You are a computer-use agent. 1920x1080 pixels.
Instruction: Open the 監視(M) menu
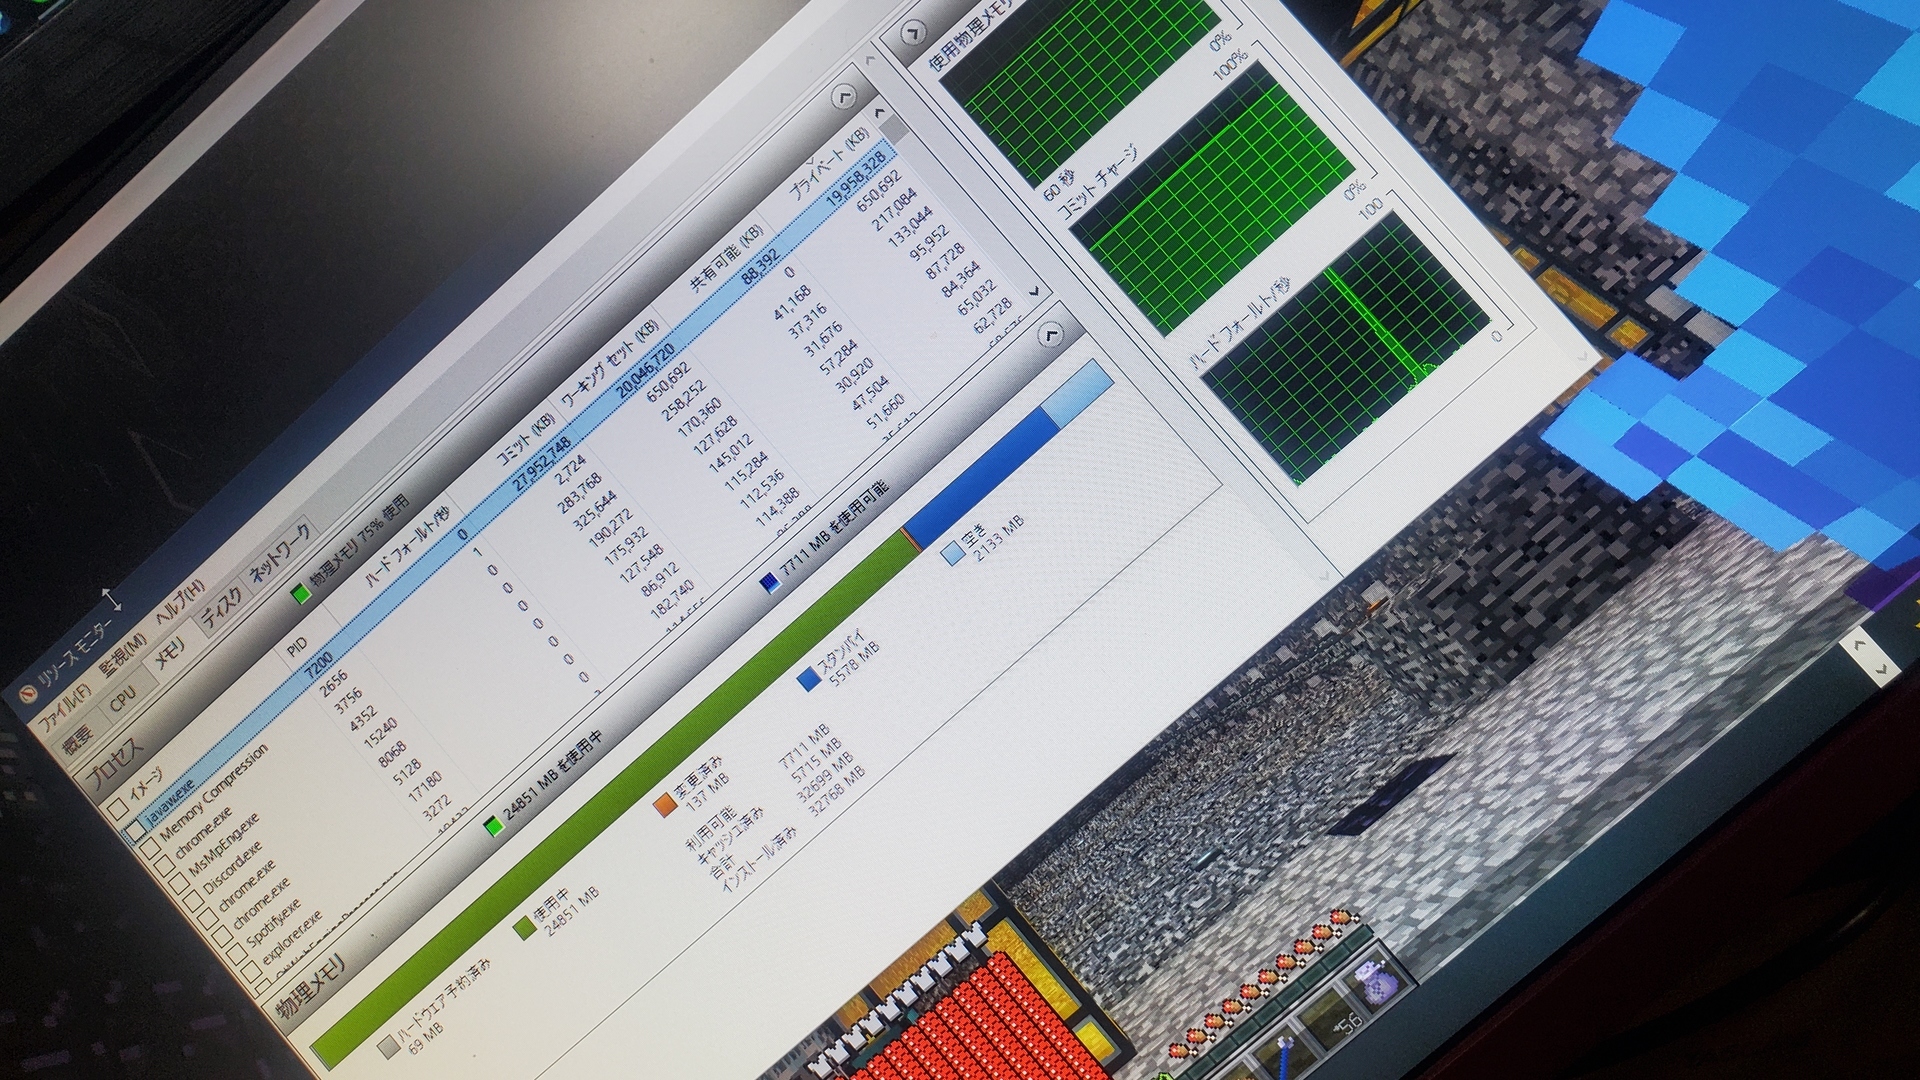(x=125, y=652)
